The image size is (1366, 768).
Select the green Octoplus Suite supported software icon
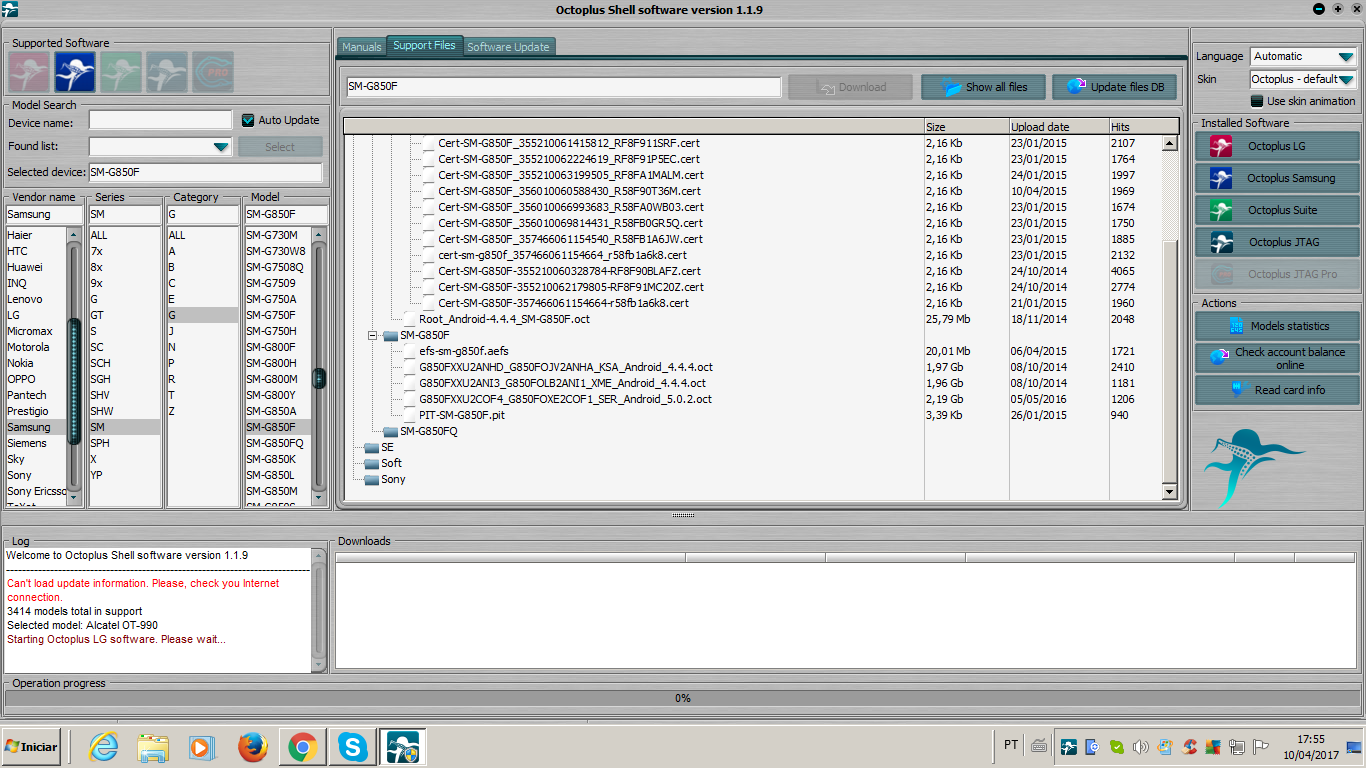click(x=121, y=72)
